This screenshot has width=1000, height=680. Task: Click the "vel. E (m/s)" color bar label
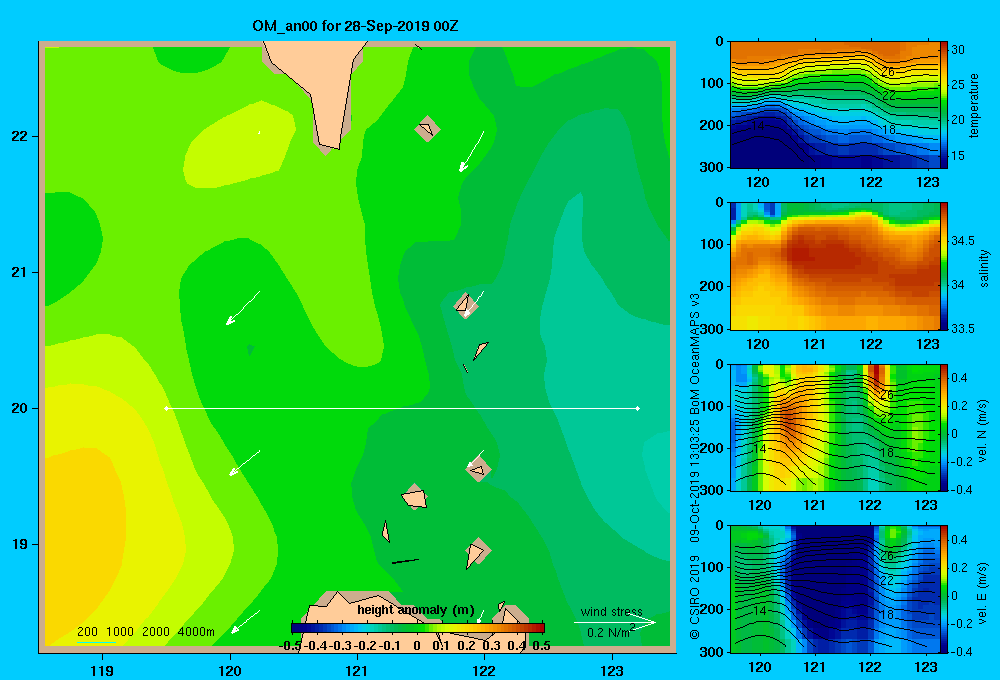pyautogui.click(x=982, y=592)
